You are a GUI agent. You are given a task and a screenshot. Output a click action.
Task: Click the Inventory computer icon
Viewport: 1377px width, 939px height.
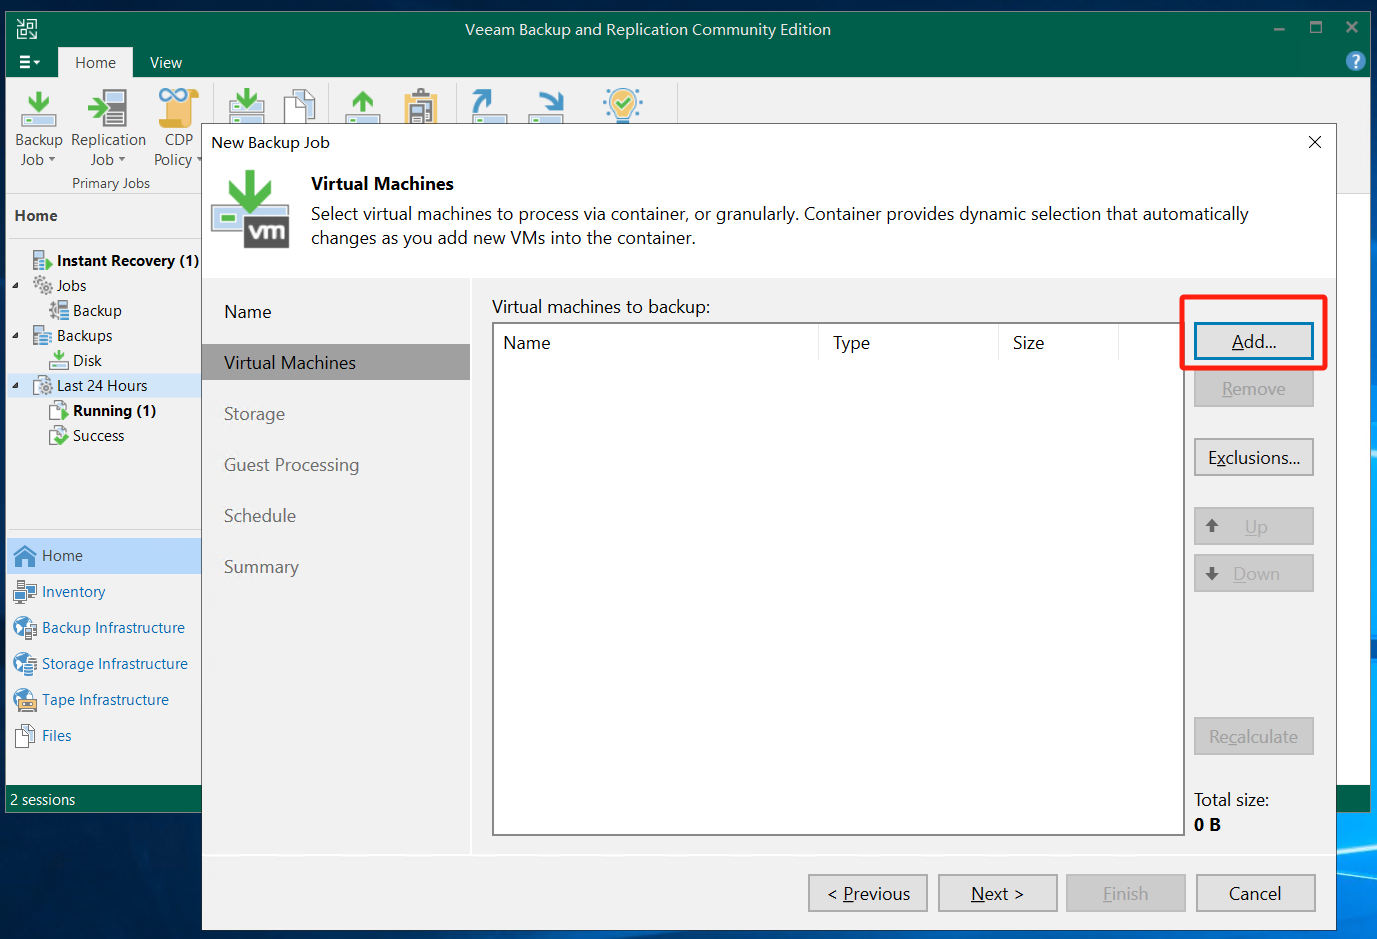(25, 591)
